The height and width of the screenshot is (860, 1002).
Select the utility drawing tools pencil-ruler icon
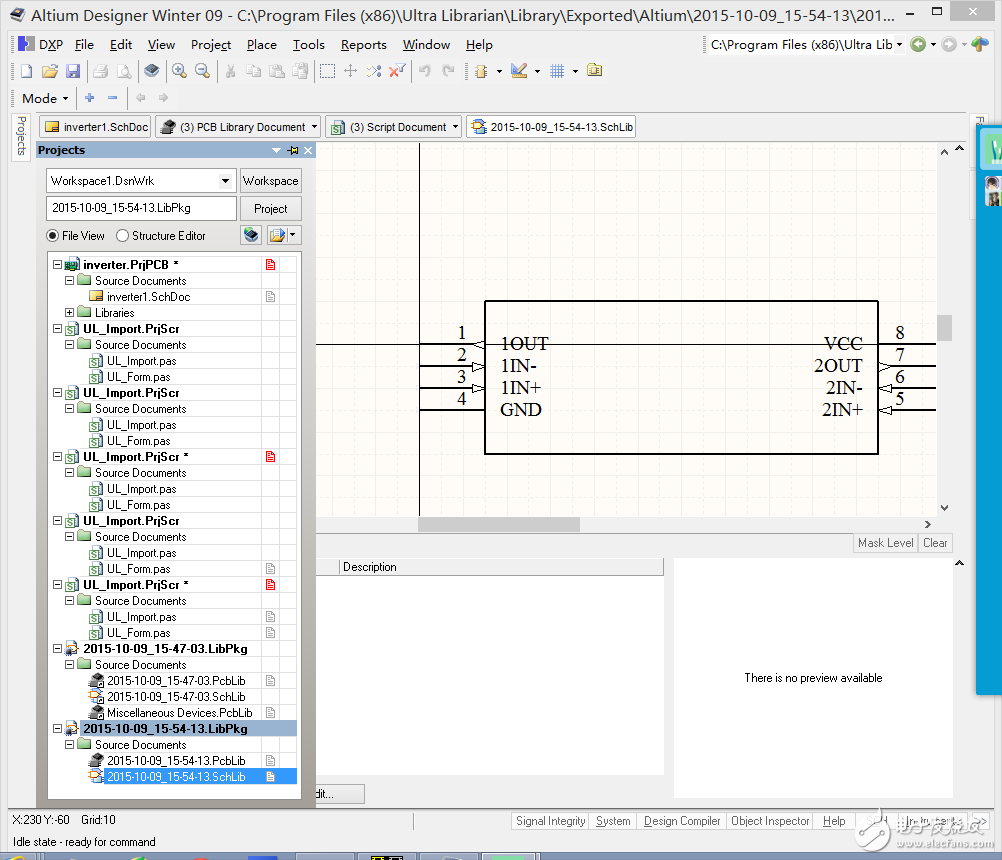coord(519,70)
